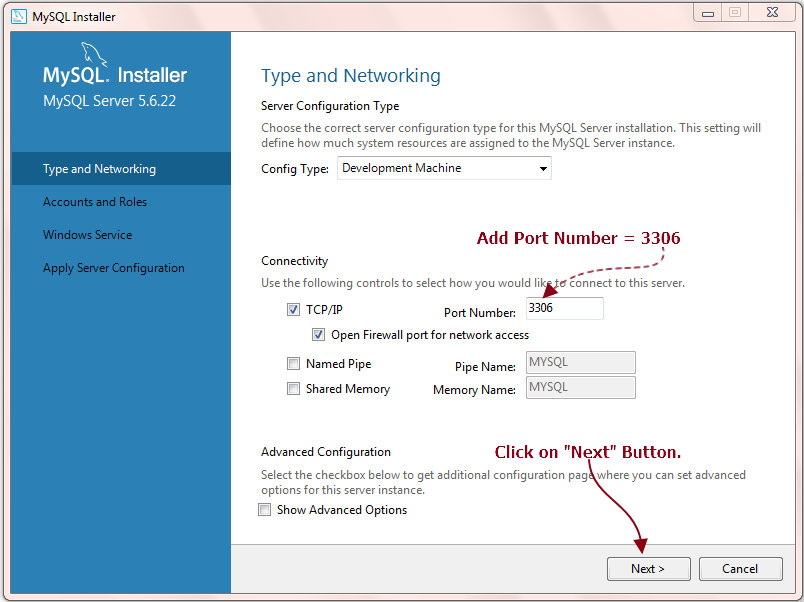Click the Server Configuration Type label
804x602 pixels.
(330, 106)
